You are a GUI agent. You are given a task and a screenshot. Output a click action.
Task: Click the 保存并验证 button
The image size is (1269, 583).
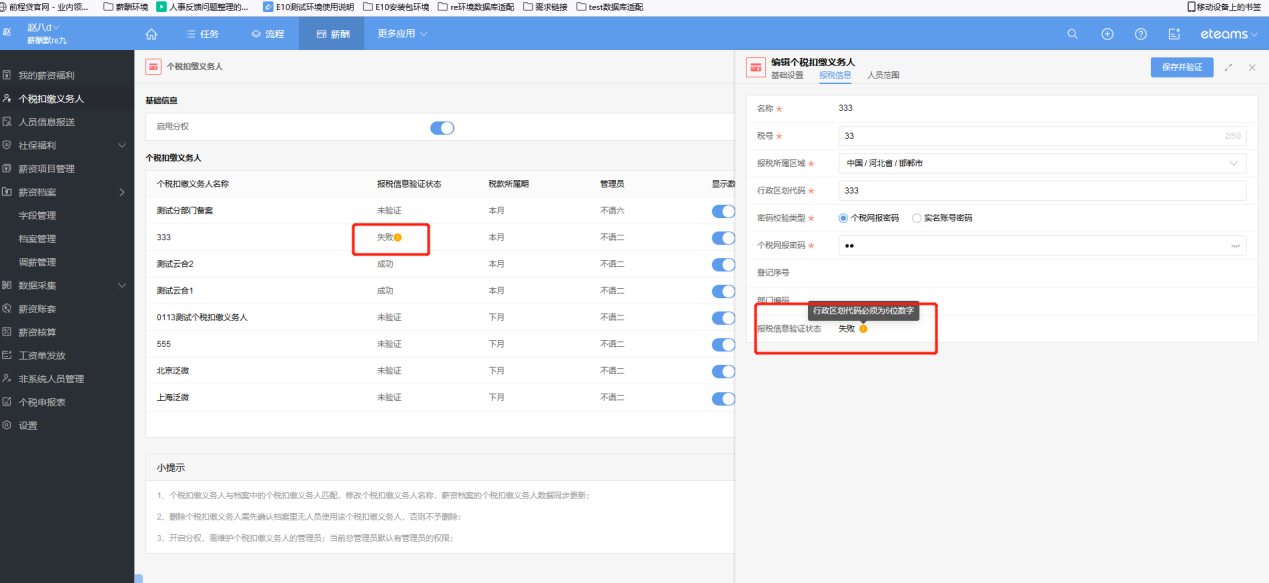pos(1182,67)
